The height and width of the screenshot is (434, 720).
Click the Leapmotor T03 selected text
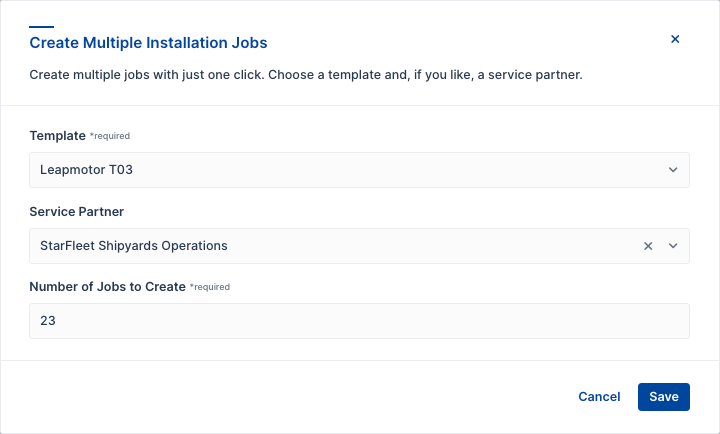pos(86,170)
